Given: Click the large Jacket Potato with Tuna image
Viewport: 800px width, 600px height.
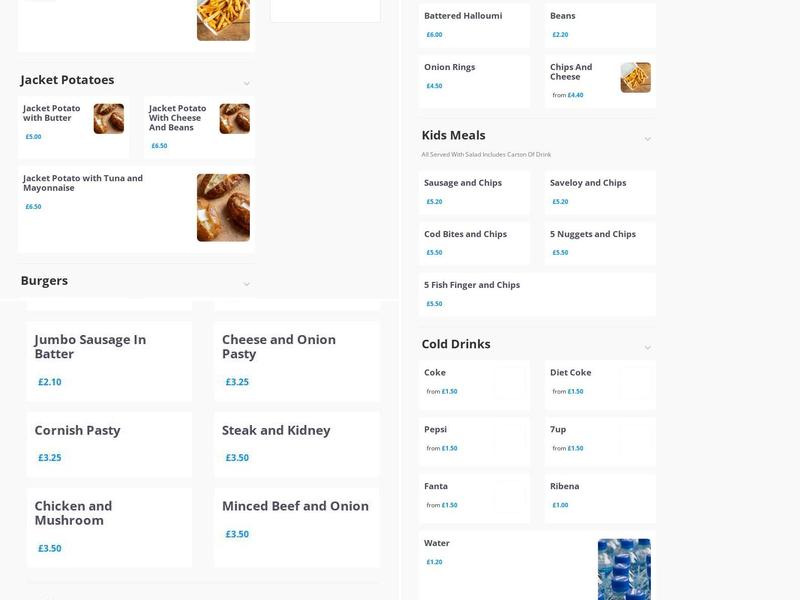Looking at the screenshot, I should tap(222, 207).
